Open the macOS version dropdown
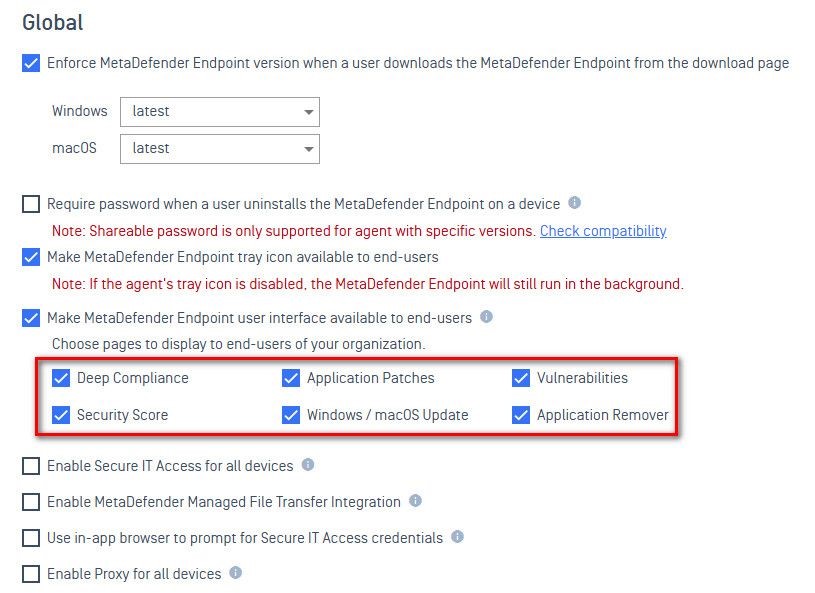Viewport: 815px width, 593px height. tap(220, 149)
